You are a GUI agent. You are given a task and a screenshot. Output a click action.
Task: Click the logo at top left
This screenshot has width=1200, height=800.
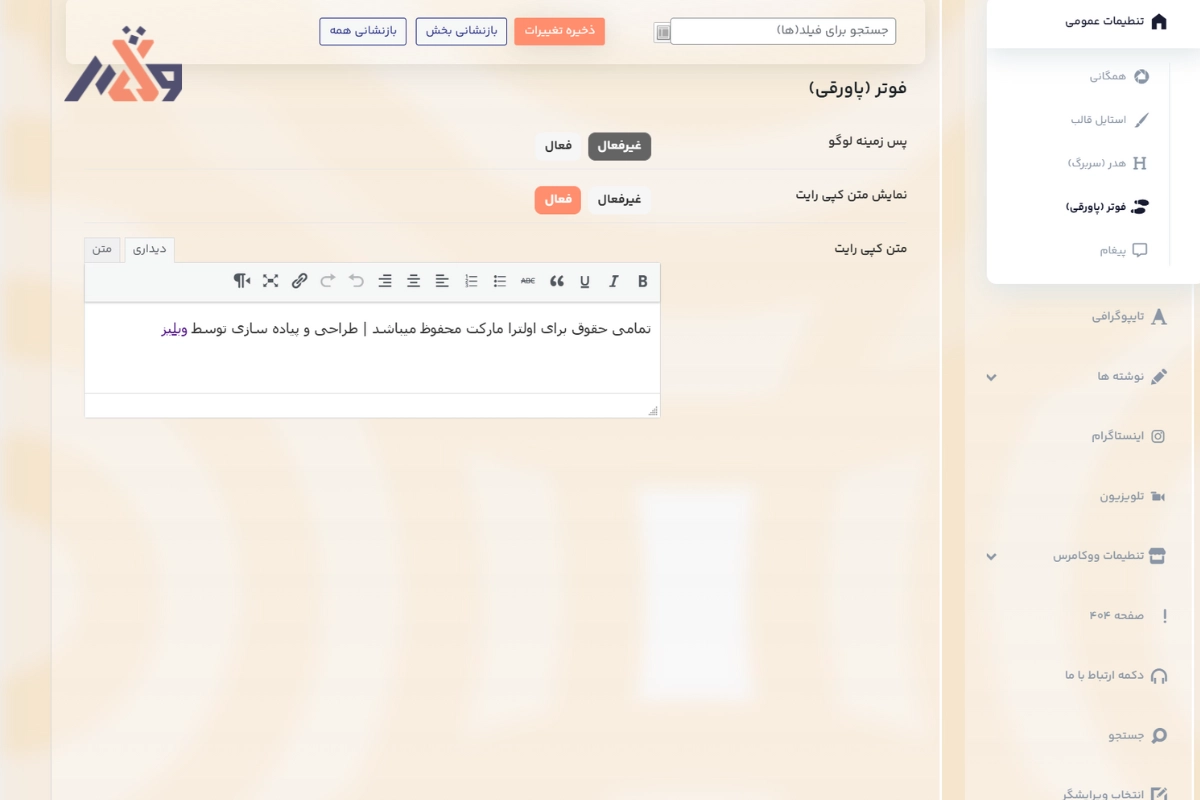point(124,64)
